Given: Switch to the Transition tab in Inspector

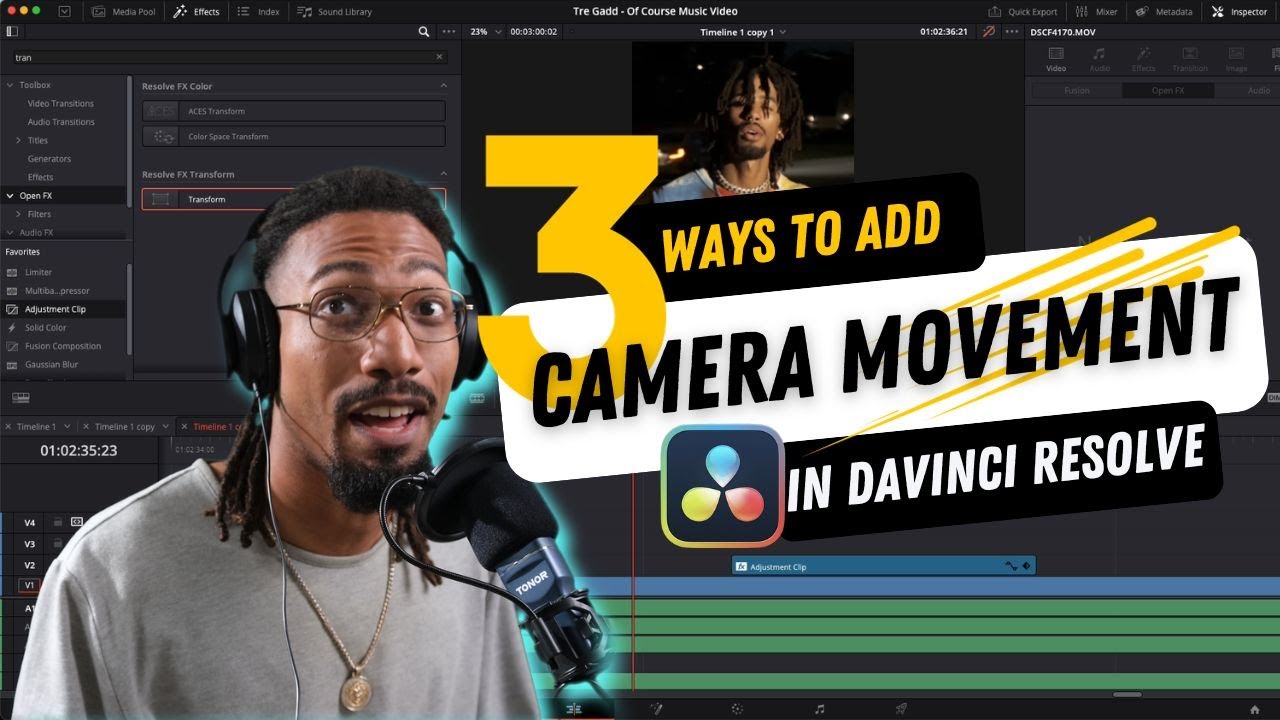Looking at the screenshot, I should tap(1190, 59).
